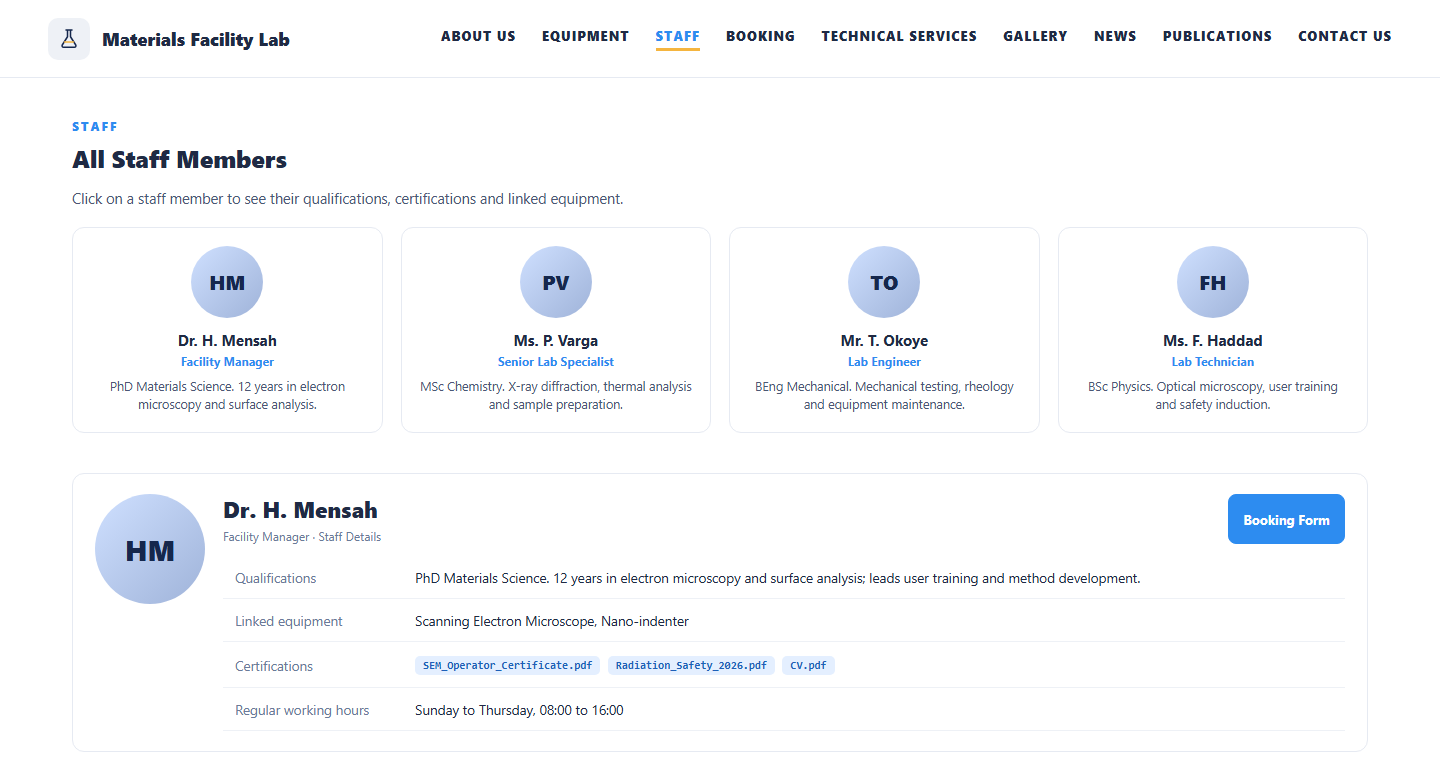The image size is (1440, 760).
Task: Click the FH avatar circle
Action: [x=1213, y=282]
